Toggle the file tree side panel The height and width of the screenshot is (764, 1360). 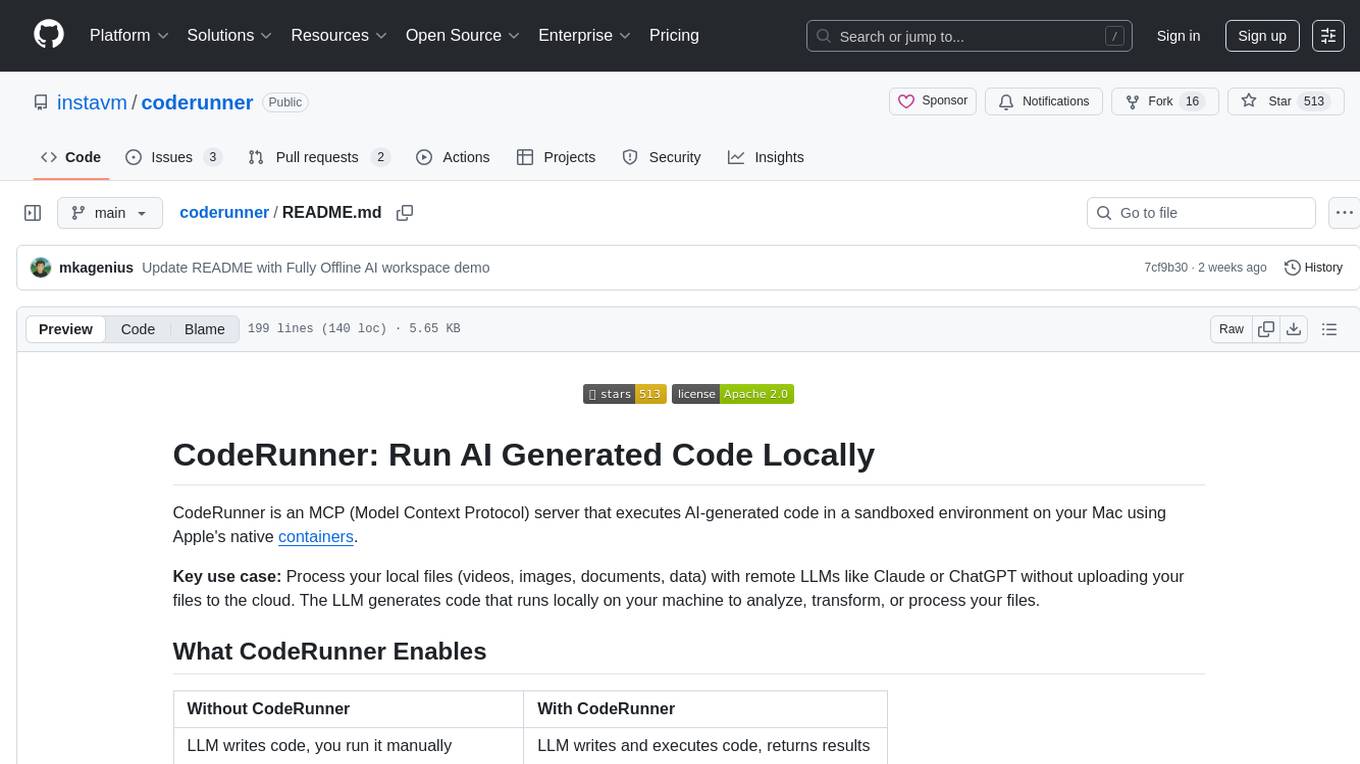(x=33, y=213)
